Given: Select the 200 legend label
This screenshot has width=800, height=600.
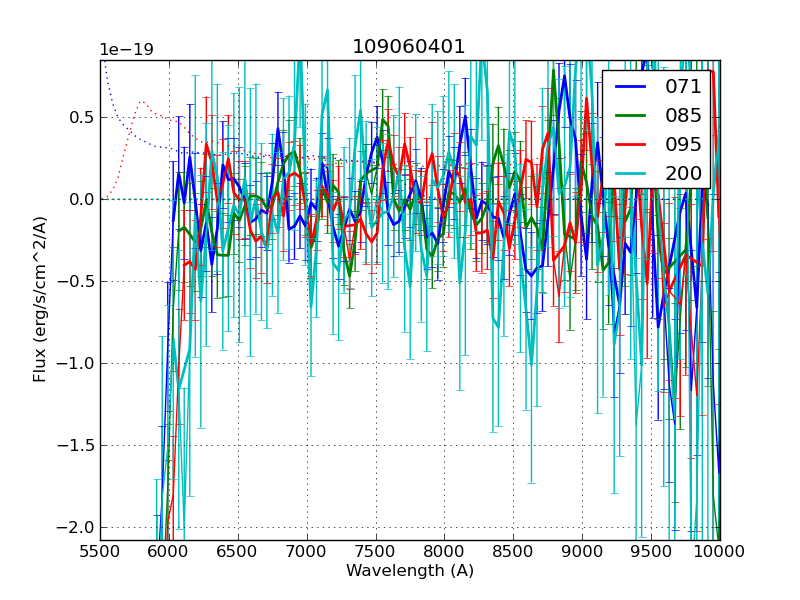Looking at the screenshot, I should coord(683,173).
